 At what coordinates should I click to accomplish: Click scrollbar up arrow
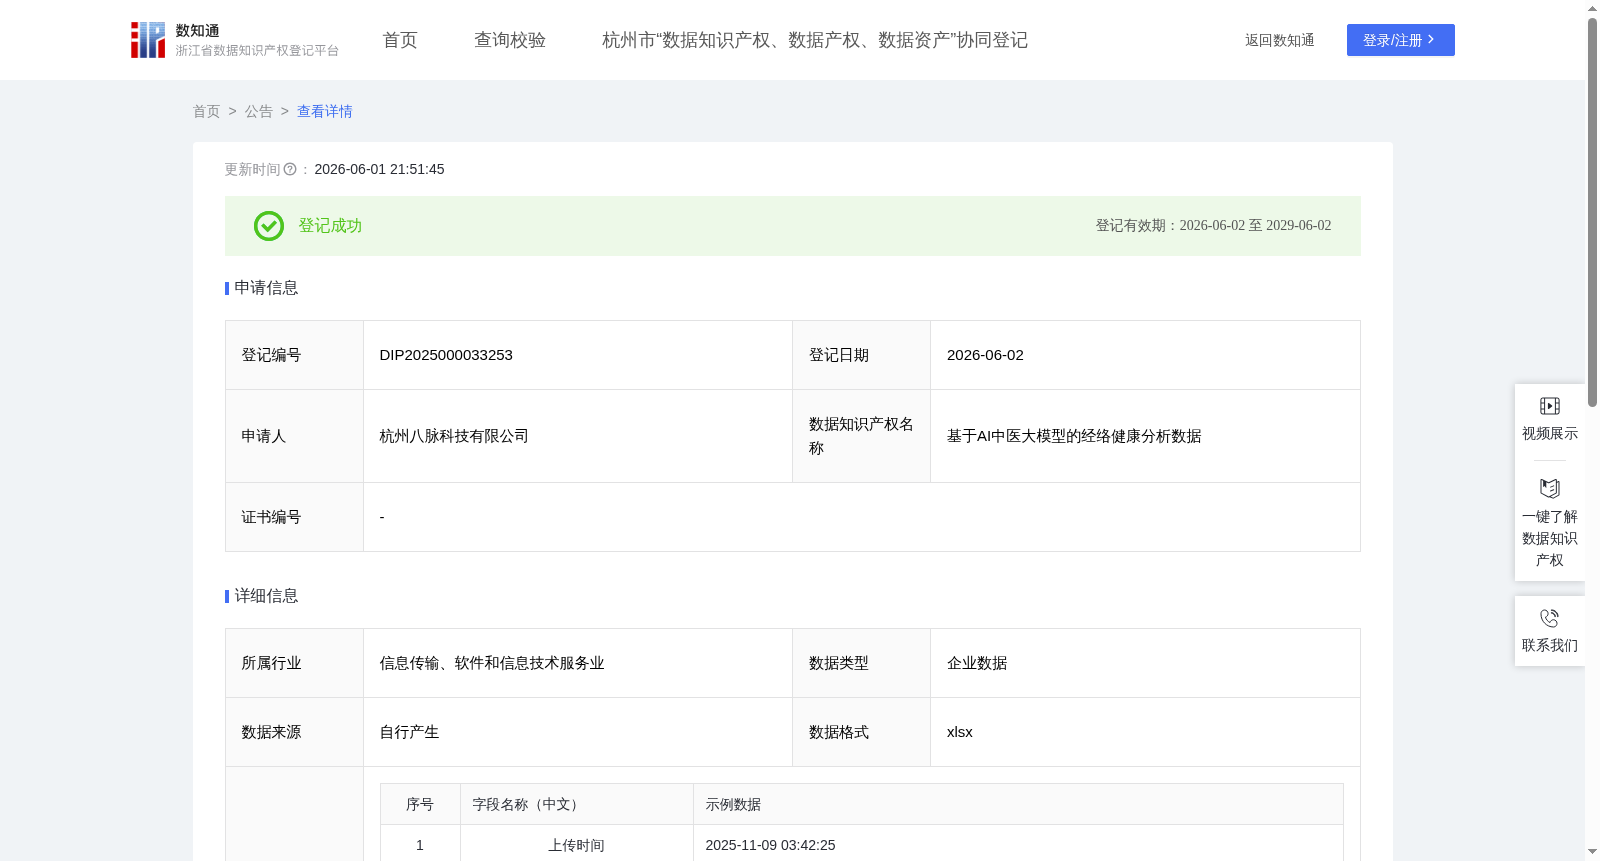(1592, 8)
